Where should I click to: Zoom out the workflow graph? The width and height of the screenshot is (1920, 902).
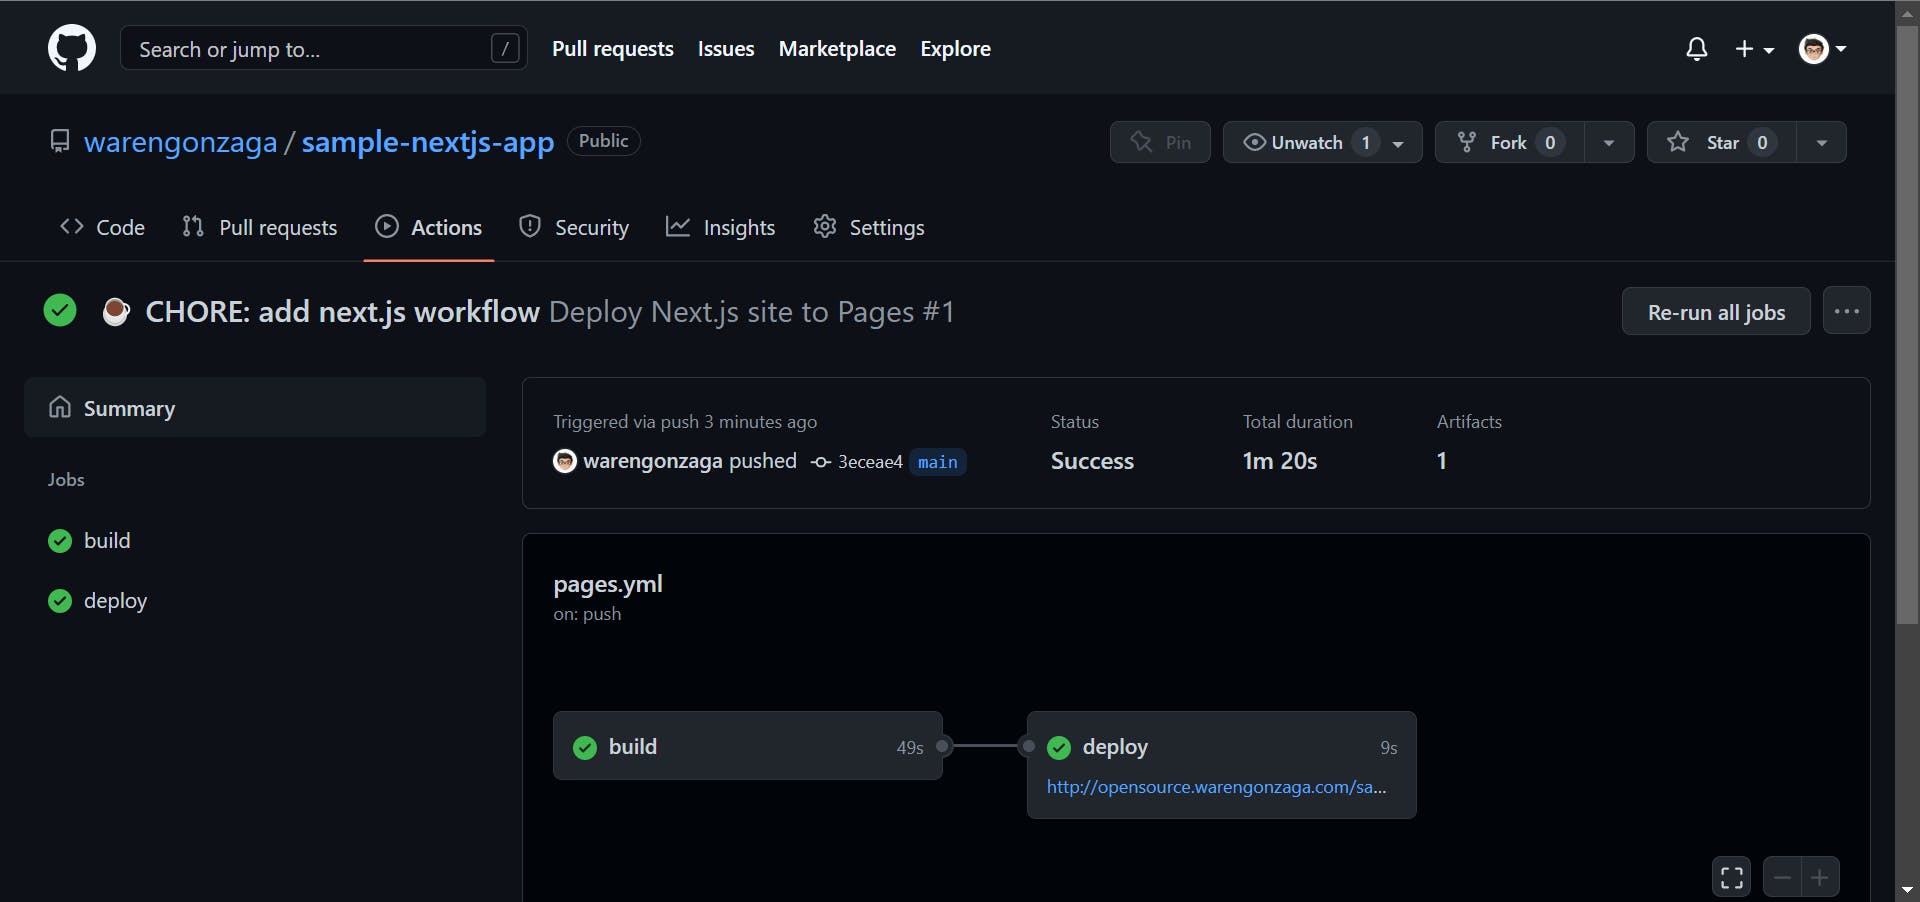[x=1782, y=877]
